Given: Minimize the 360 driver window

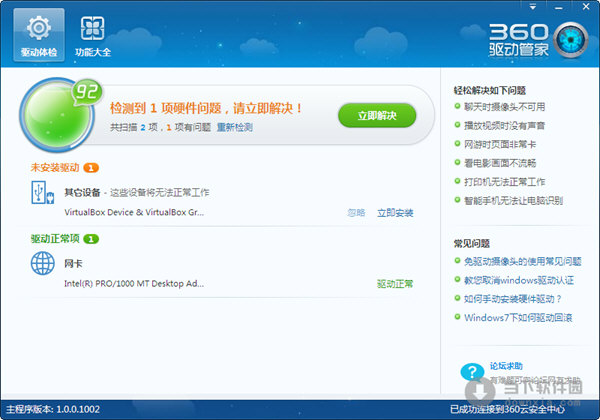Looking at the screenshot, I should click(559, 7).
